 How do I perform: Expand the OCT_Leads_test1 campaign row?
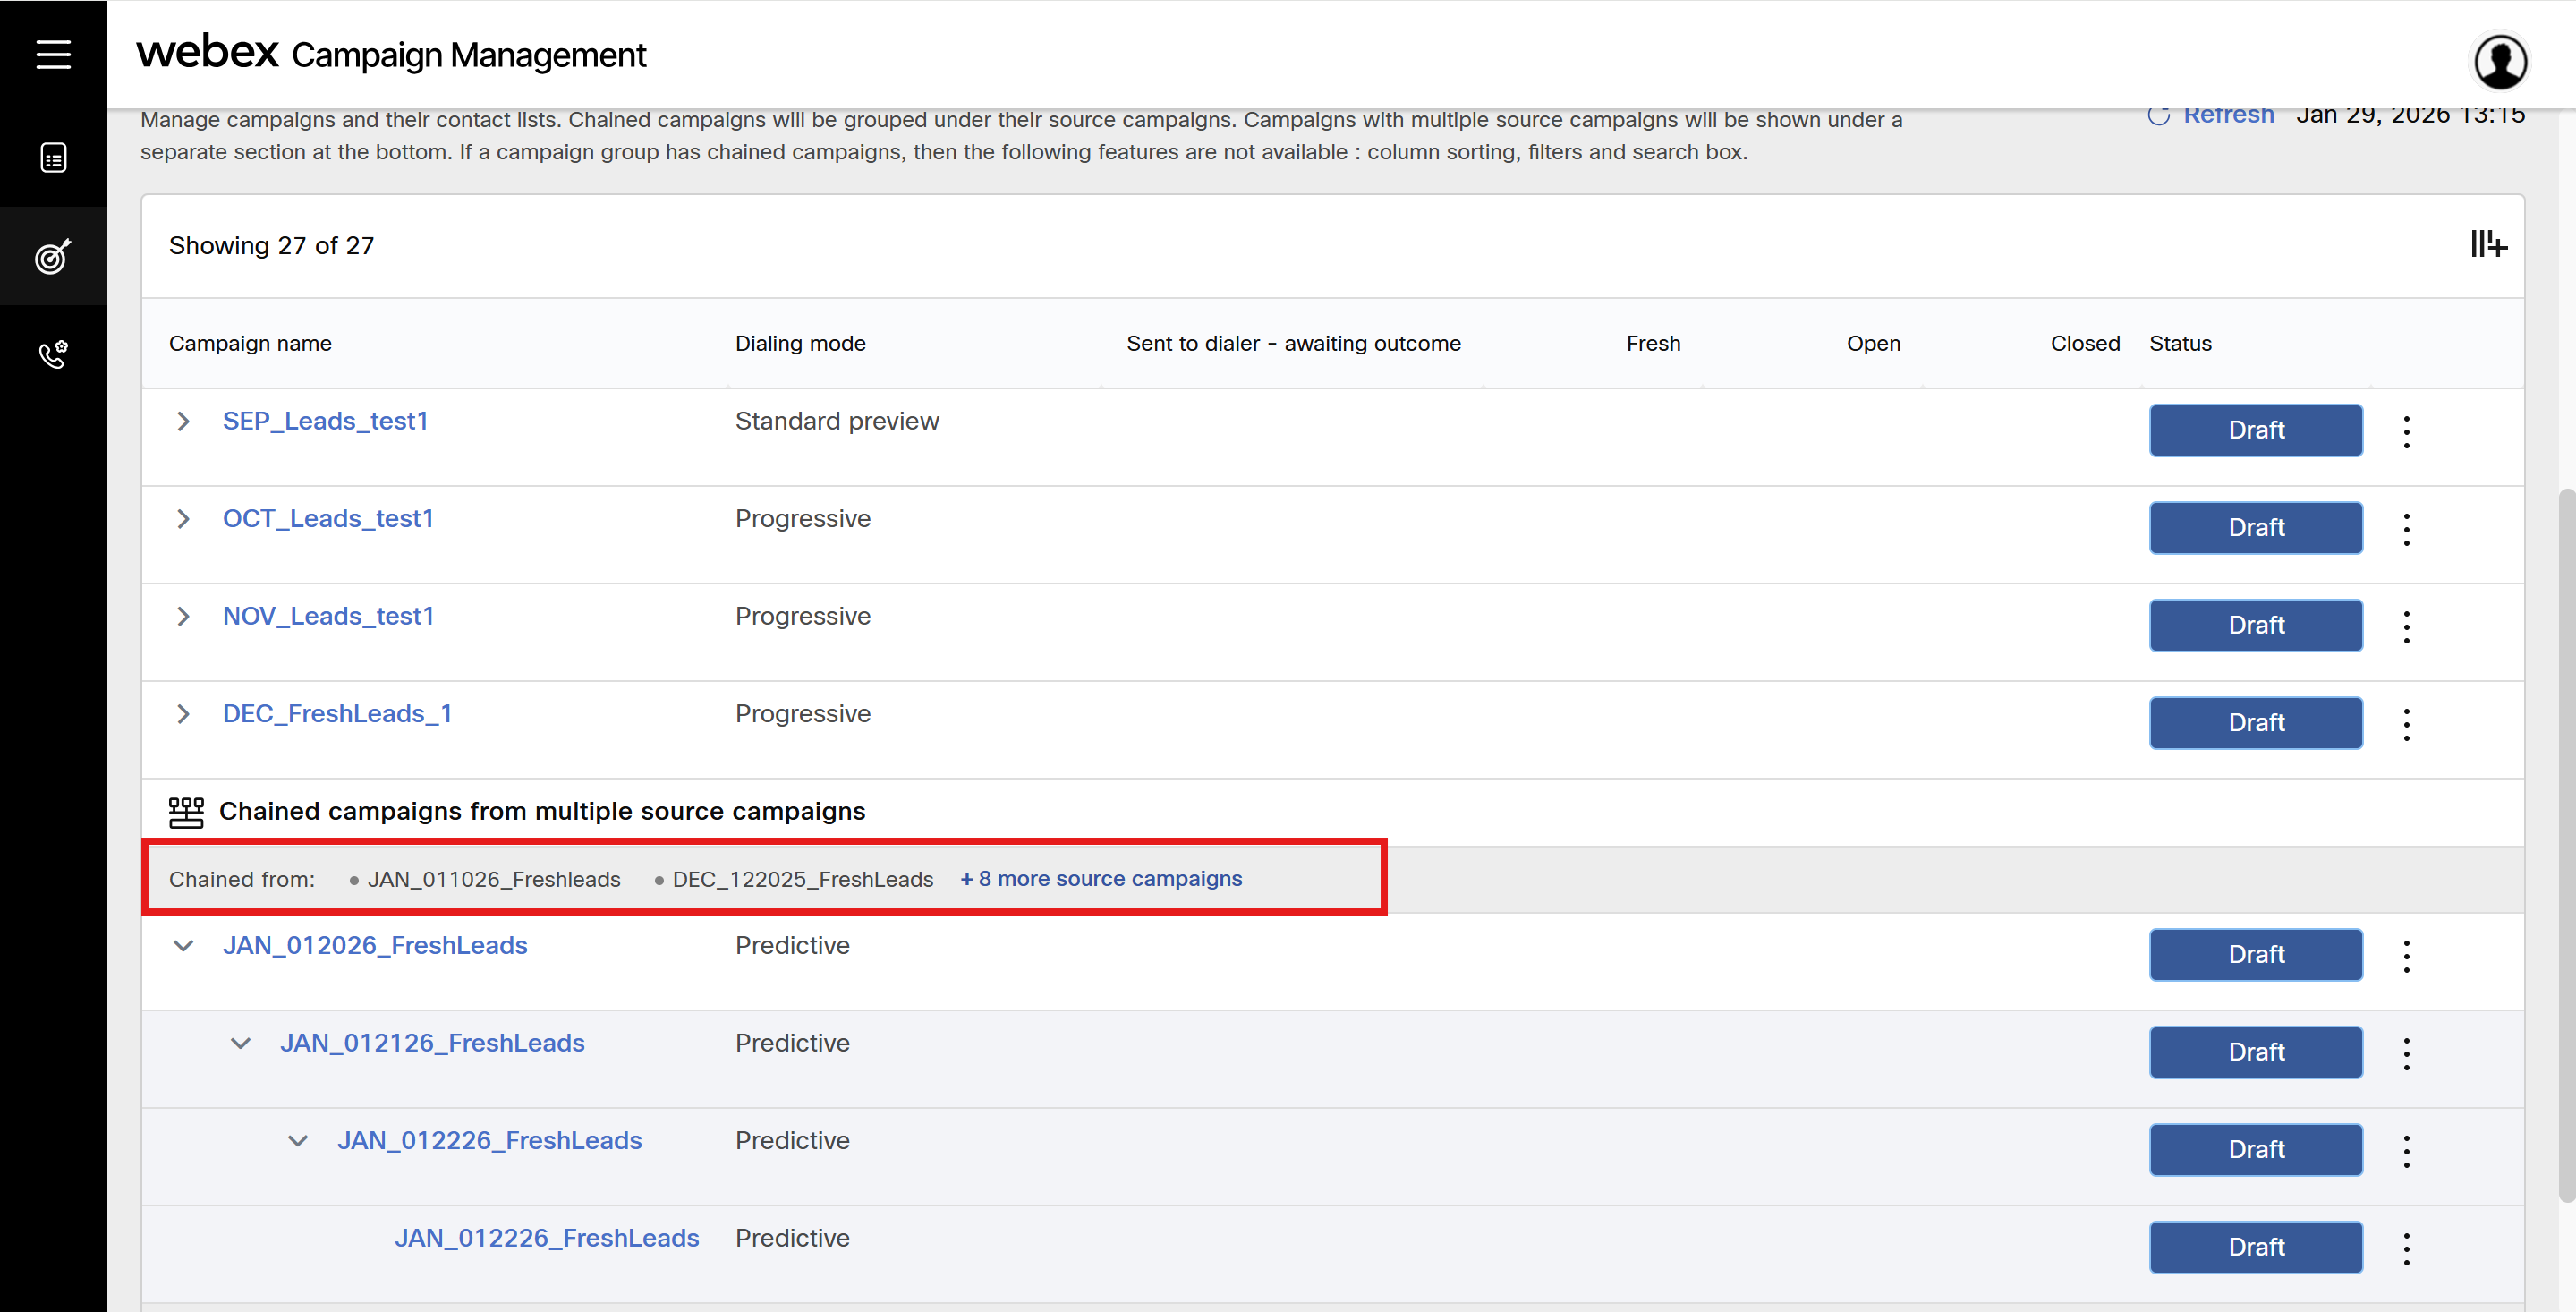pos(183,519)
